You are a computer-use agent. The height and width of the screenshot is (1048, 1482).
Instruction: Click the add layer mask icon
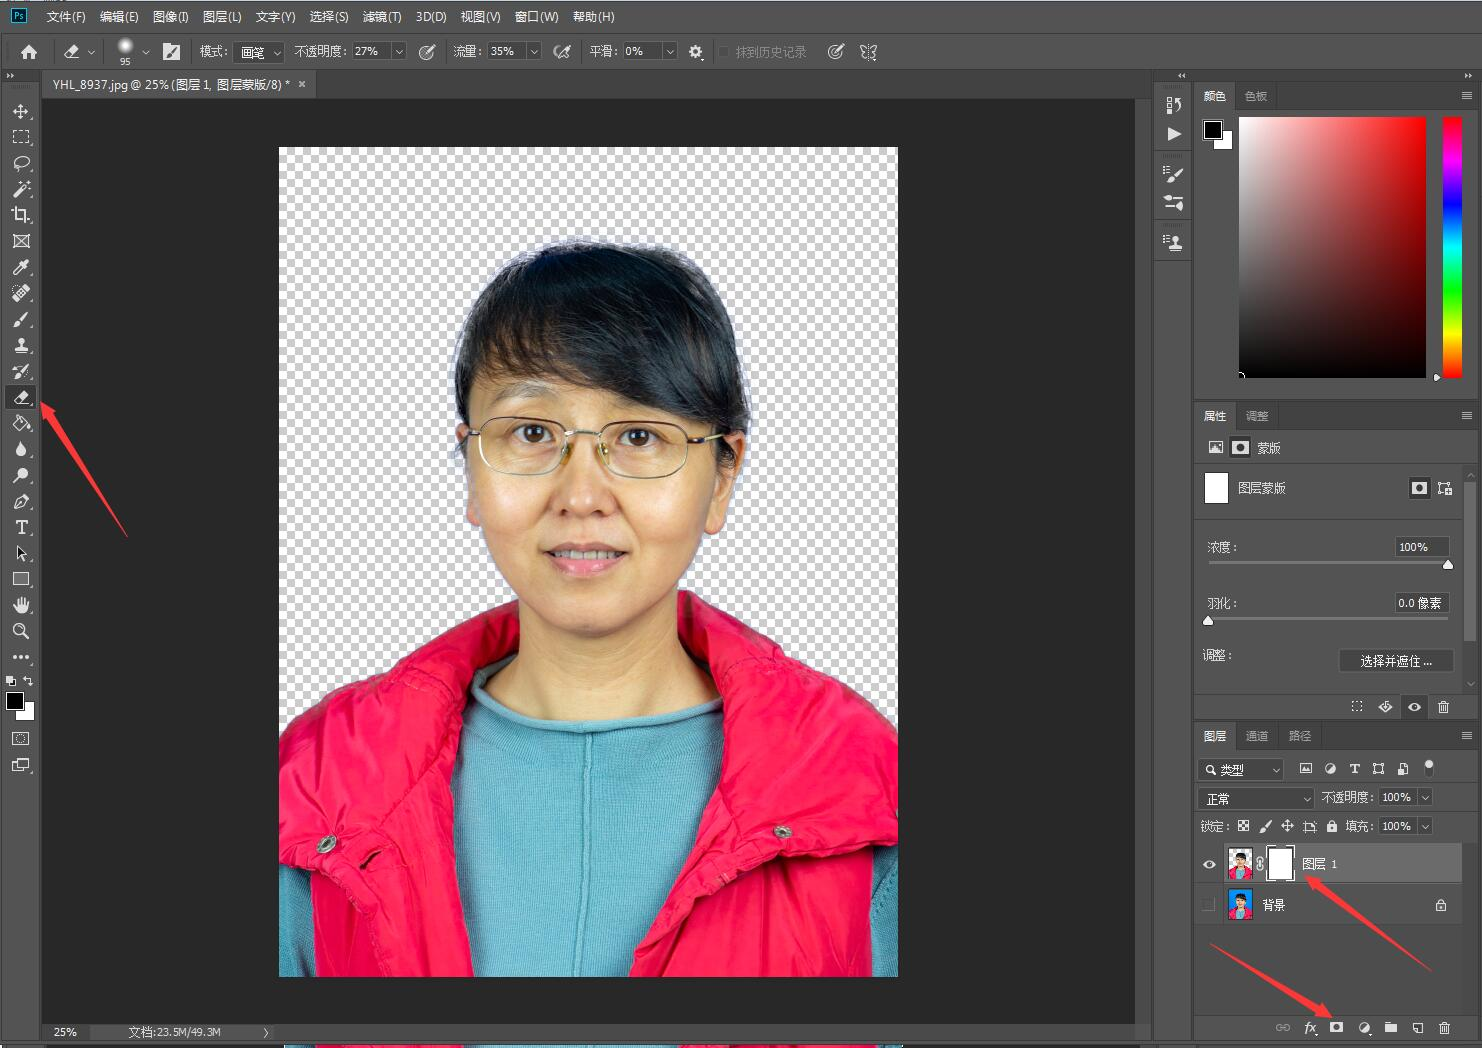click(x=1336, y=1027)
